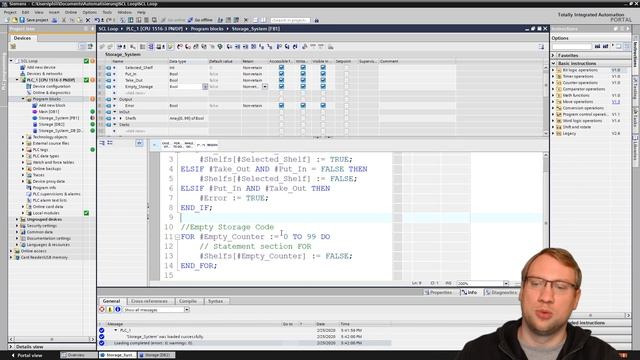Image resolution: width=640 pixels, height=360 pixels.
Task: Expand the Ungrouped devices node
Action: coord(17,219)
